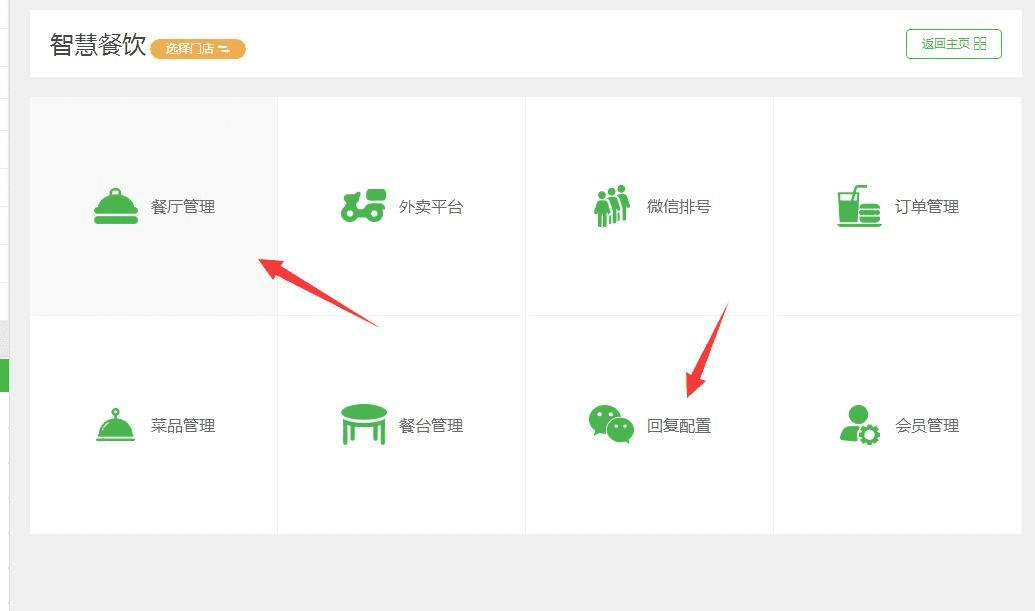Select the 菜品管理 text label
The image size is (1035, 611).
[x=183, y=426]
